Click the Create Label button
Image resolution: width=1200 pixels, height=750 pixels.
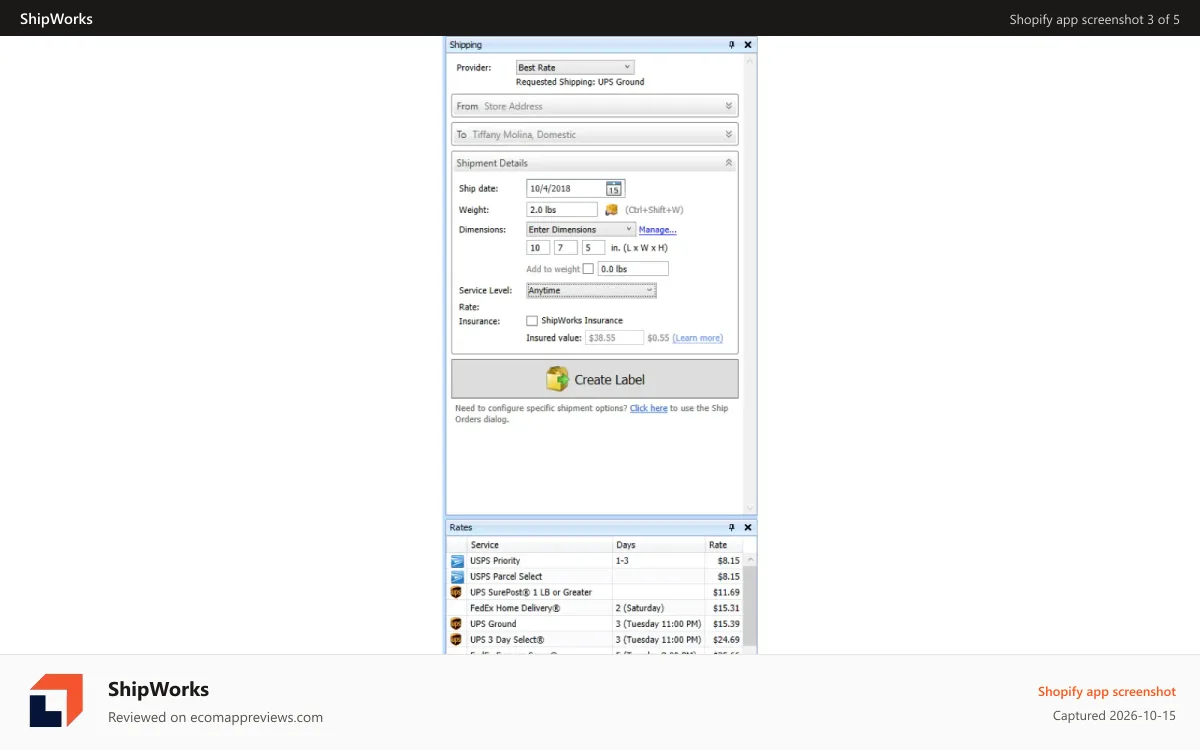[x=595, y=379]
